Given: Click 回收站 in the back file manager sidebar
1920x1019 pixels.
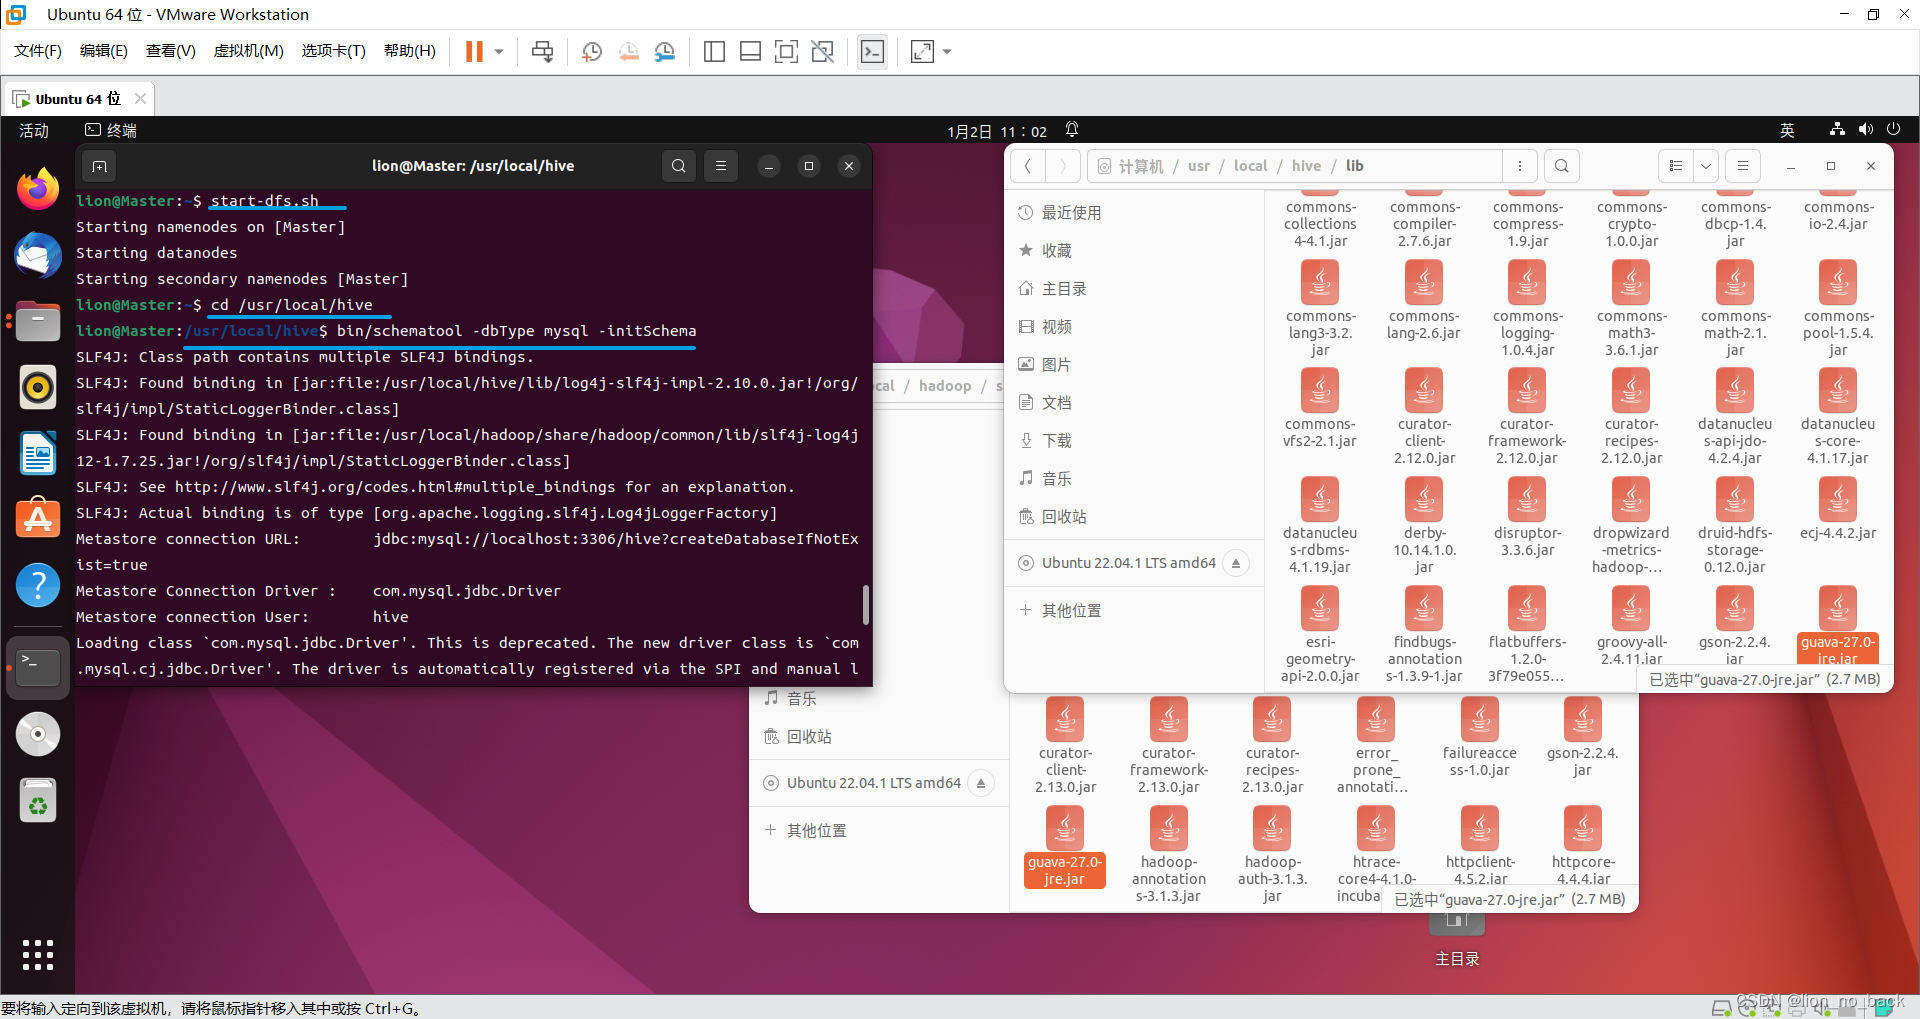Looking at the screenshot, I should 879,737.
